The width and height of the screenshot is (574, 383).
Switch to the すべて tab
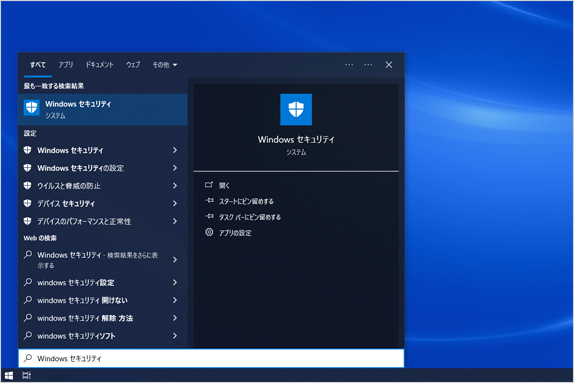(x=38, y=65)
